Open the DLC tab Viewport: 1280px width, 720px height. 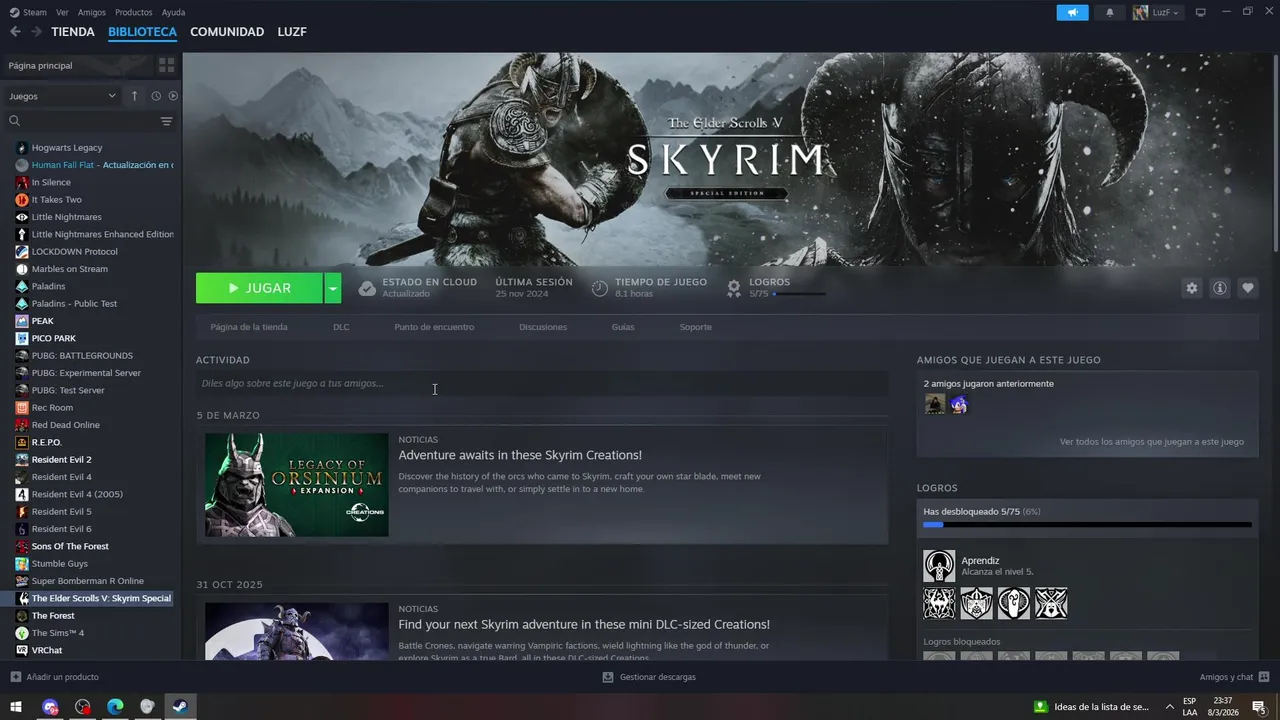click(x=341, y=327)
